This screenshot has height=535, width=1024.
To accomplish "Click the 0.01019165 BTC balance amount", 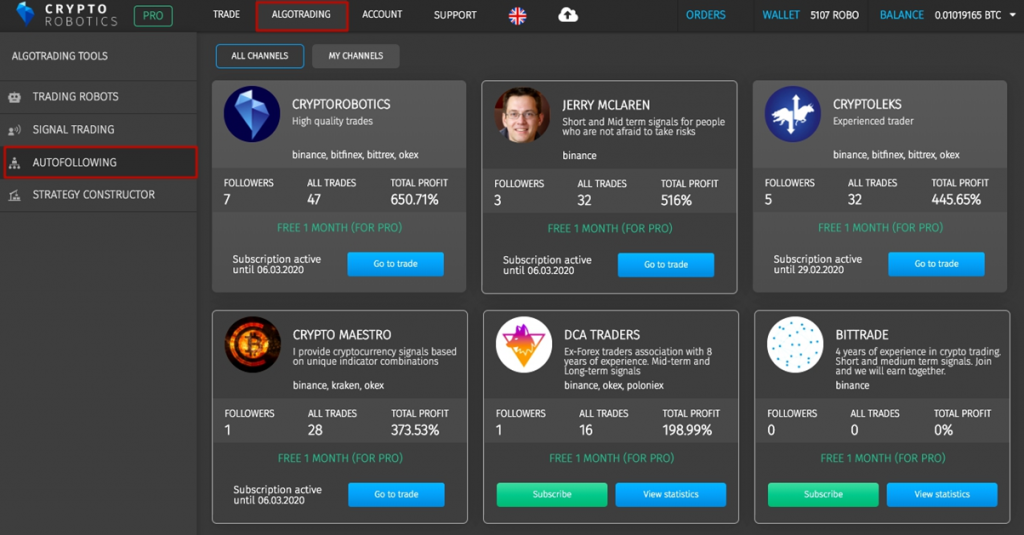I will pos(967,15).
